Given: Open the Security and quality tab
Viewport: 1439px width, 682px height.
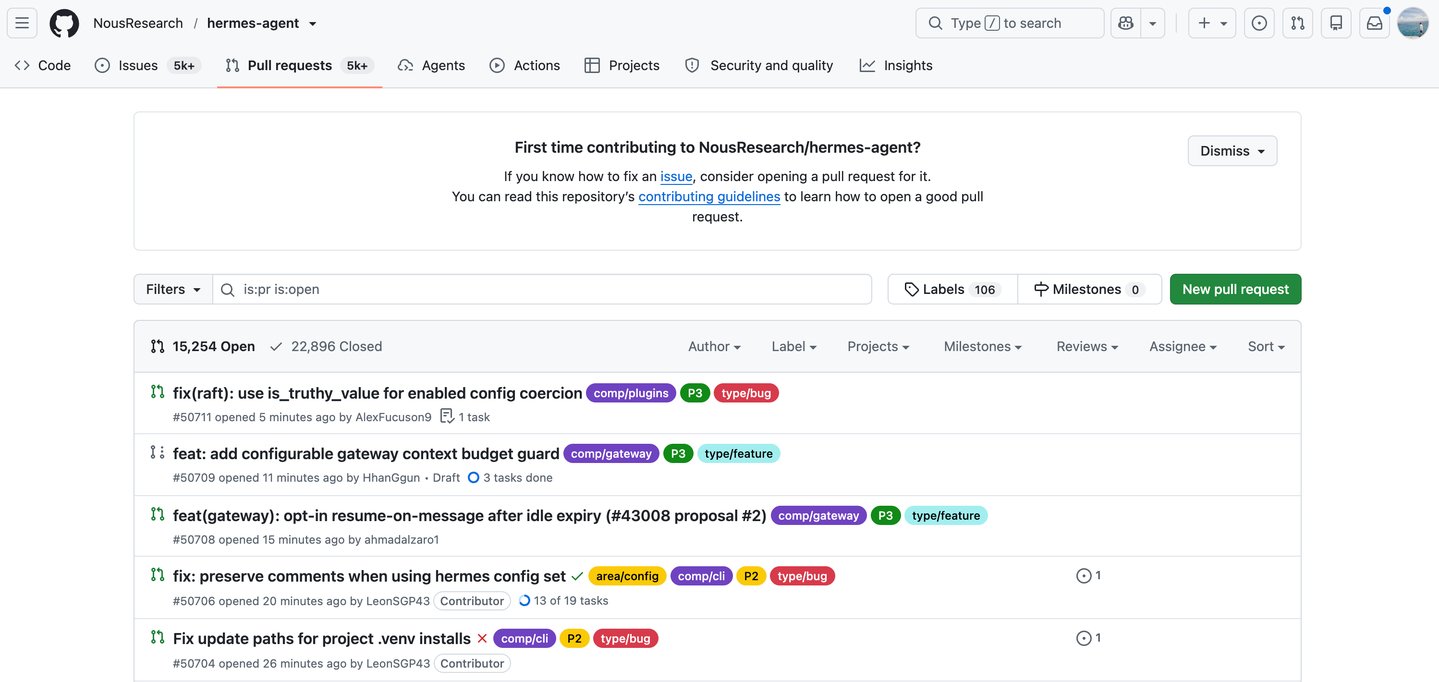Looking at the screenshot, I should 759,65.
